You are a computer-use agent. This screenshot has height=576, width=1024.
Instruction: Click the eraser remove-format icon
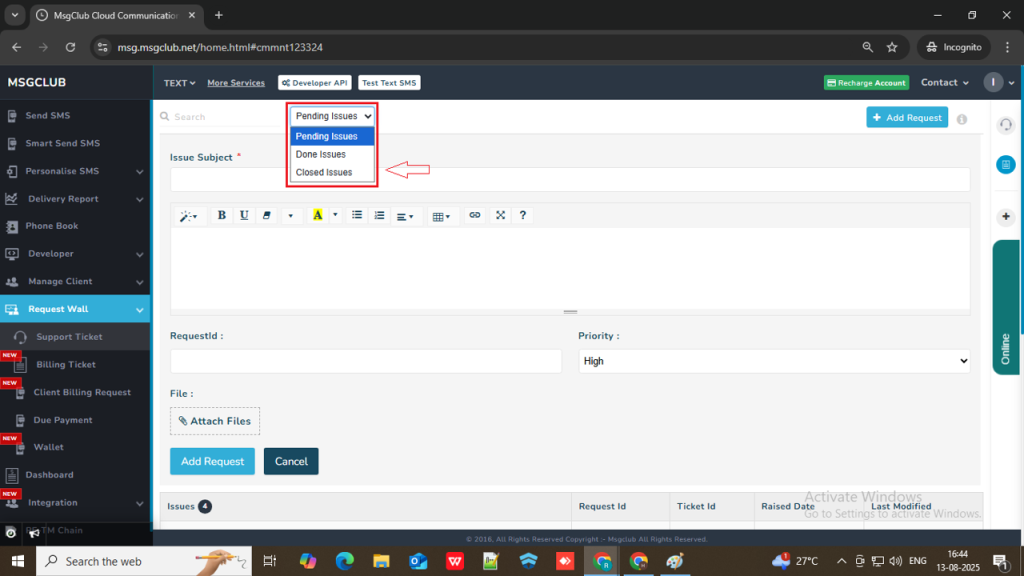(x=266, y=216)
